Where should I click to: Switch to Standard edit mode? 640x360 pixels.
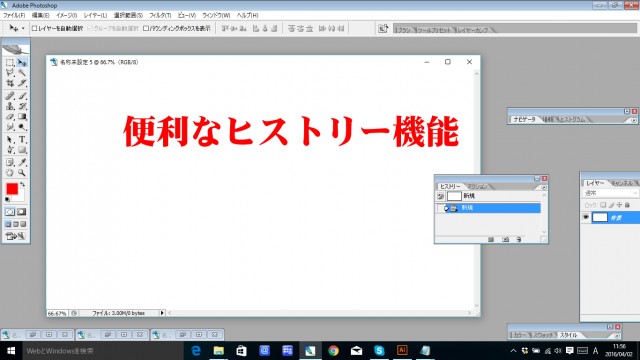tap(10, 212)
